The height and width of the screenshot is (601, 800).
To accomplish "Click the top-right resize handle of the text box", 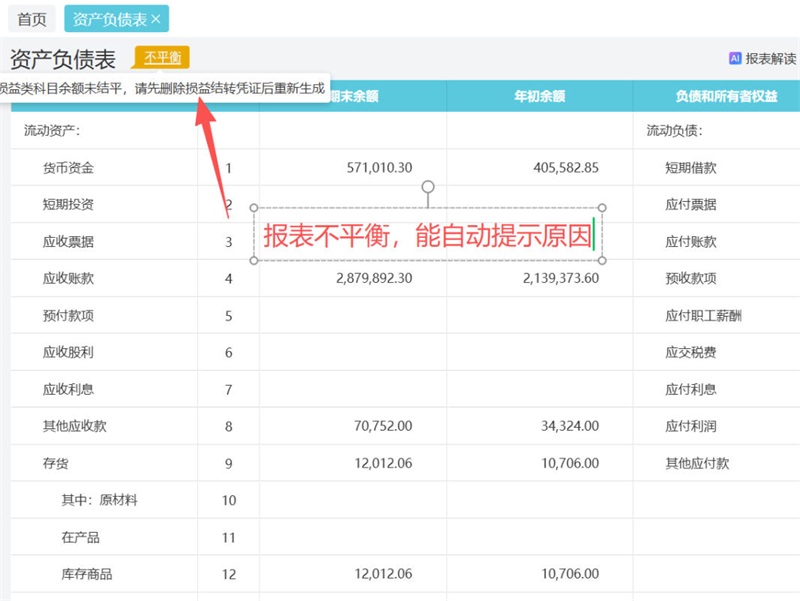I will pos(602,208).
